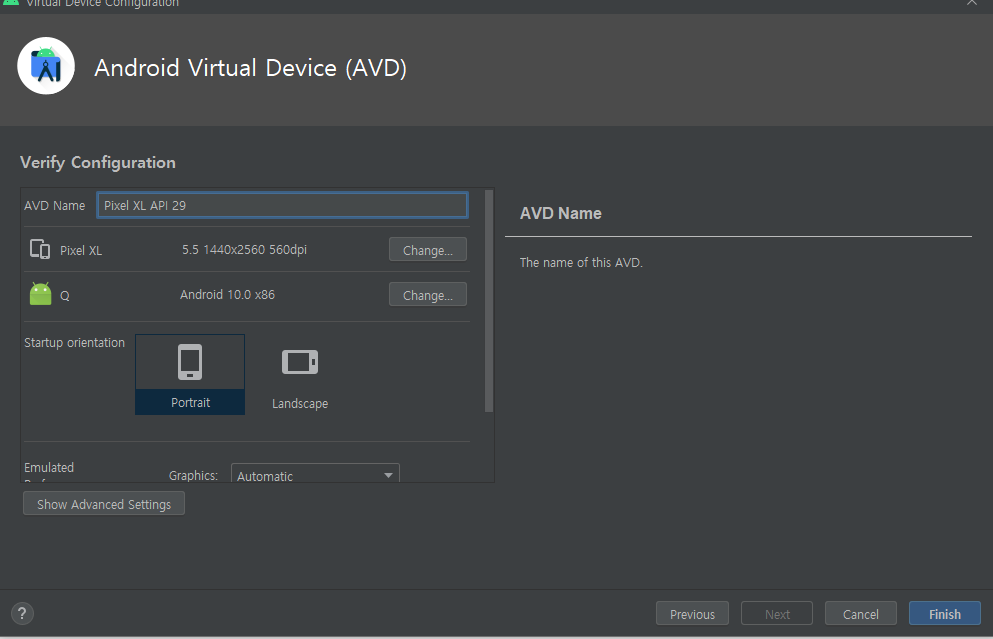
Task: Click the Pixel XL device name text
Action: (x=81, y=250)
